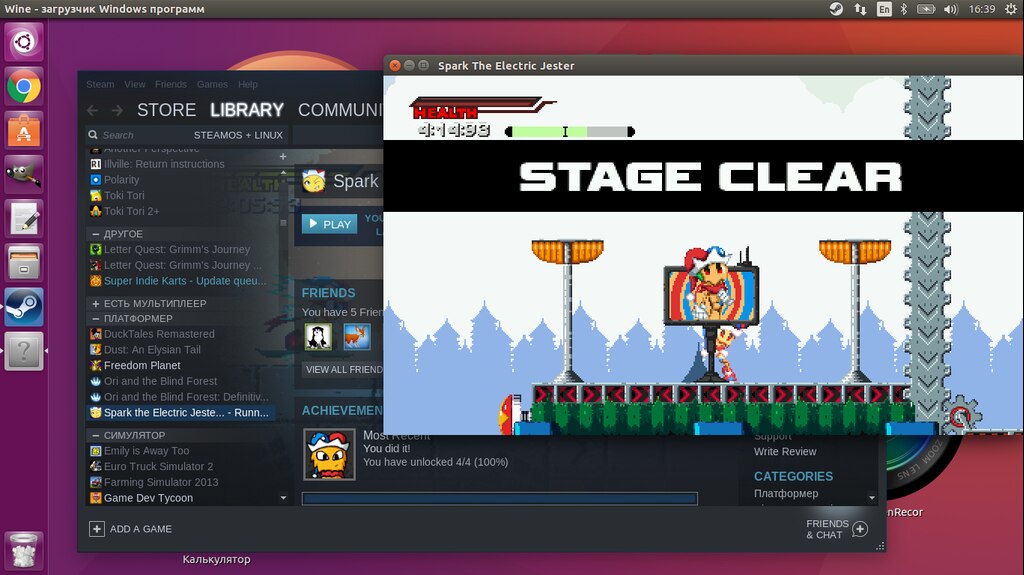Click the jester achievement icon
The width and height of the screenshot is (1024, 575).
click(329, 454)
